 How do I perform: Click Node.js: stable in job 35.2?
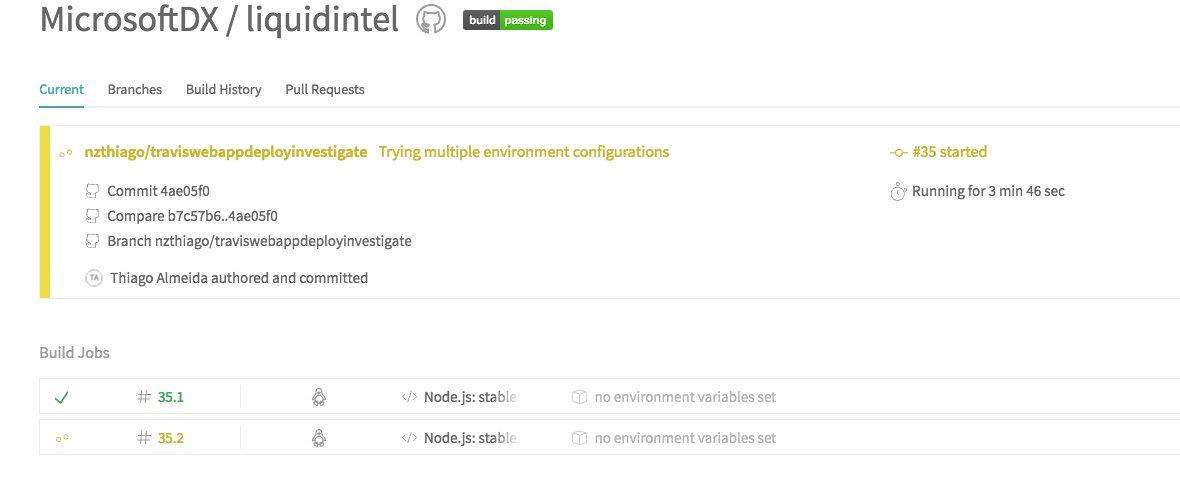point(470,438)
